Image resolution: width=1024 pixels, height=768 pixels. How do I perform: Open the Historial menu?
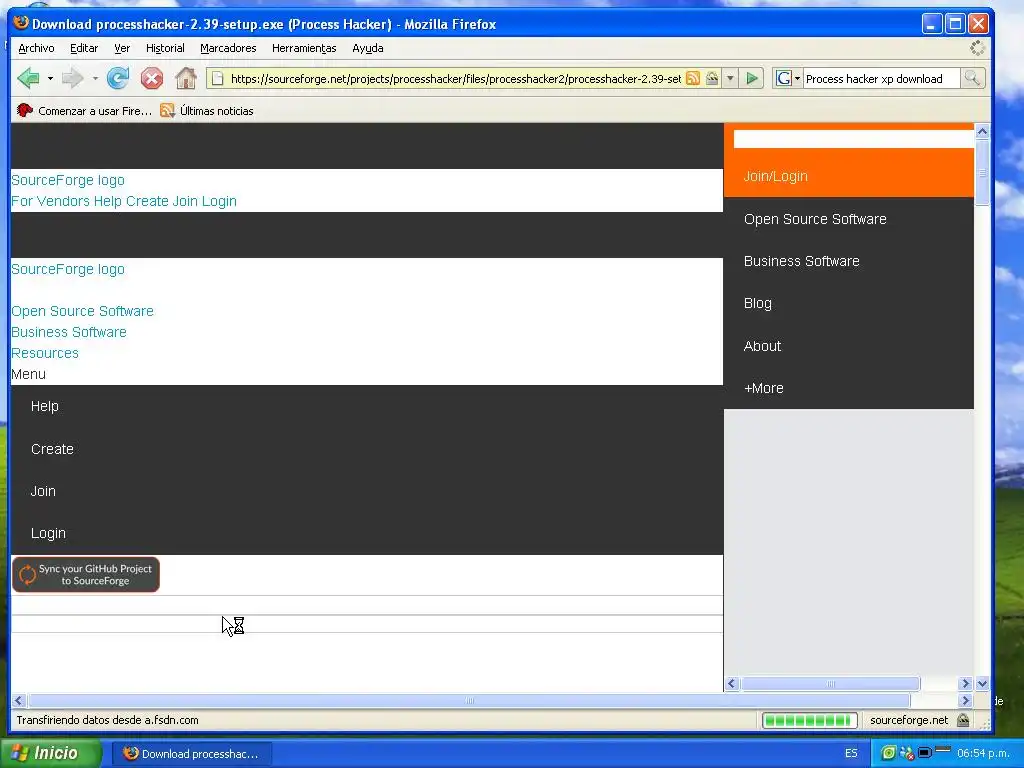coord(165,48)
